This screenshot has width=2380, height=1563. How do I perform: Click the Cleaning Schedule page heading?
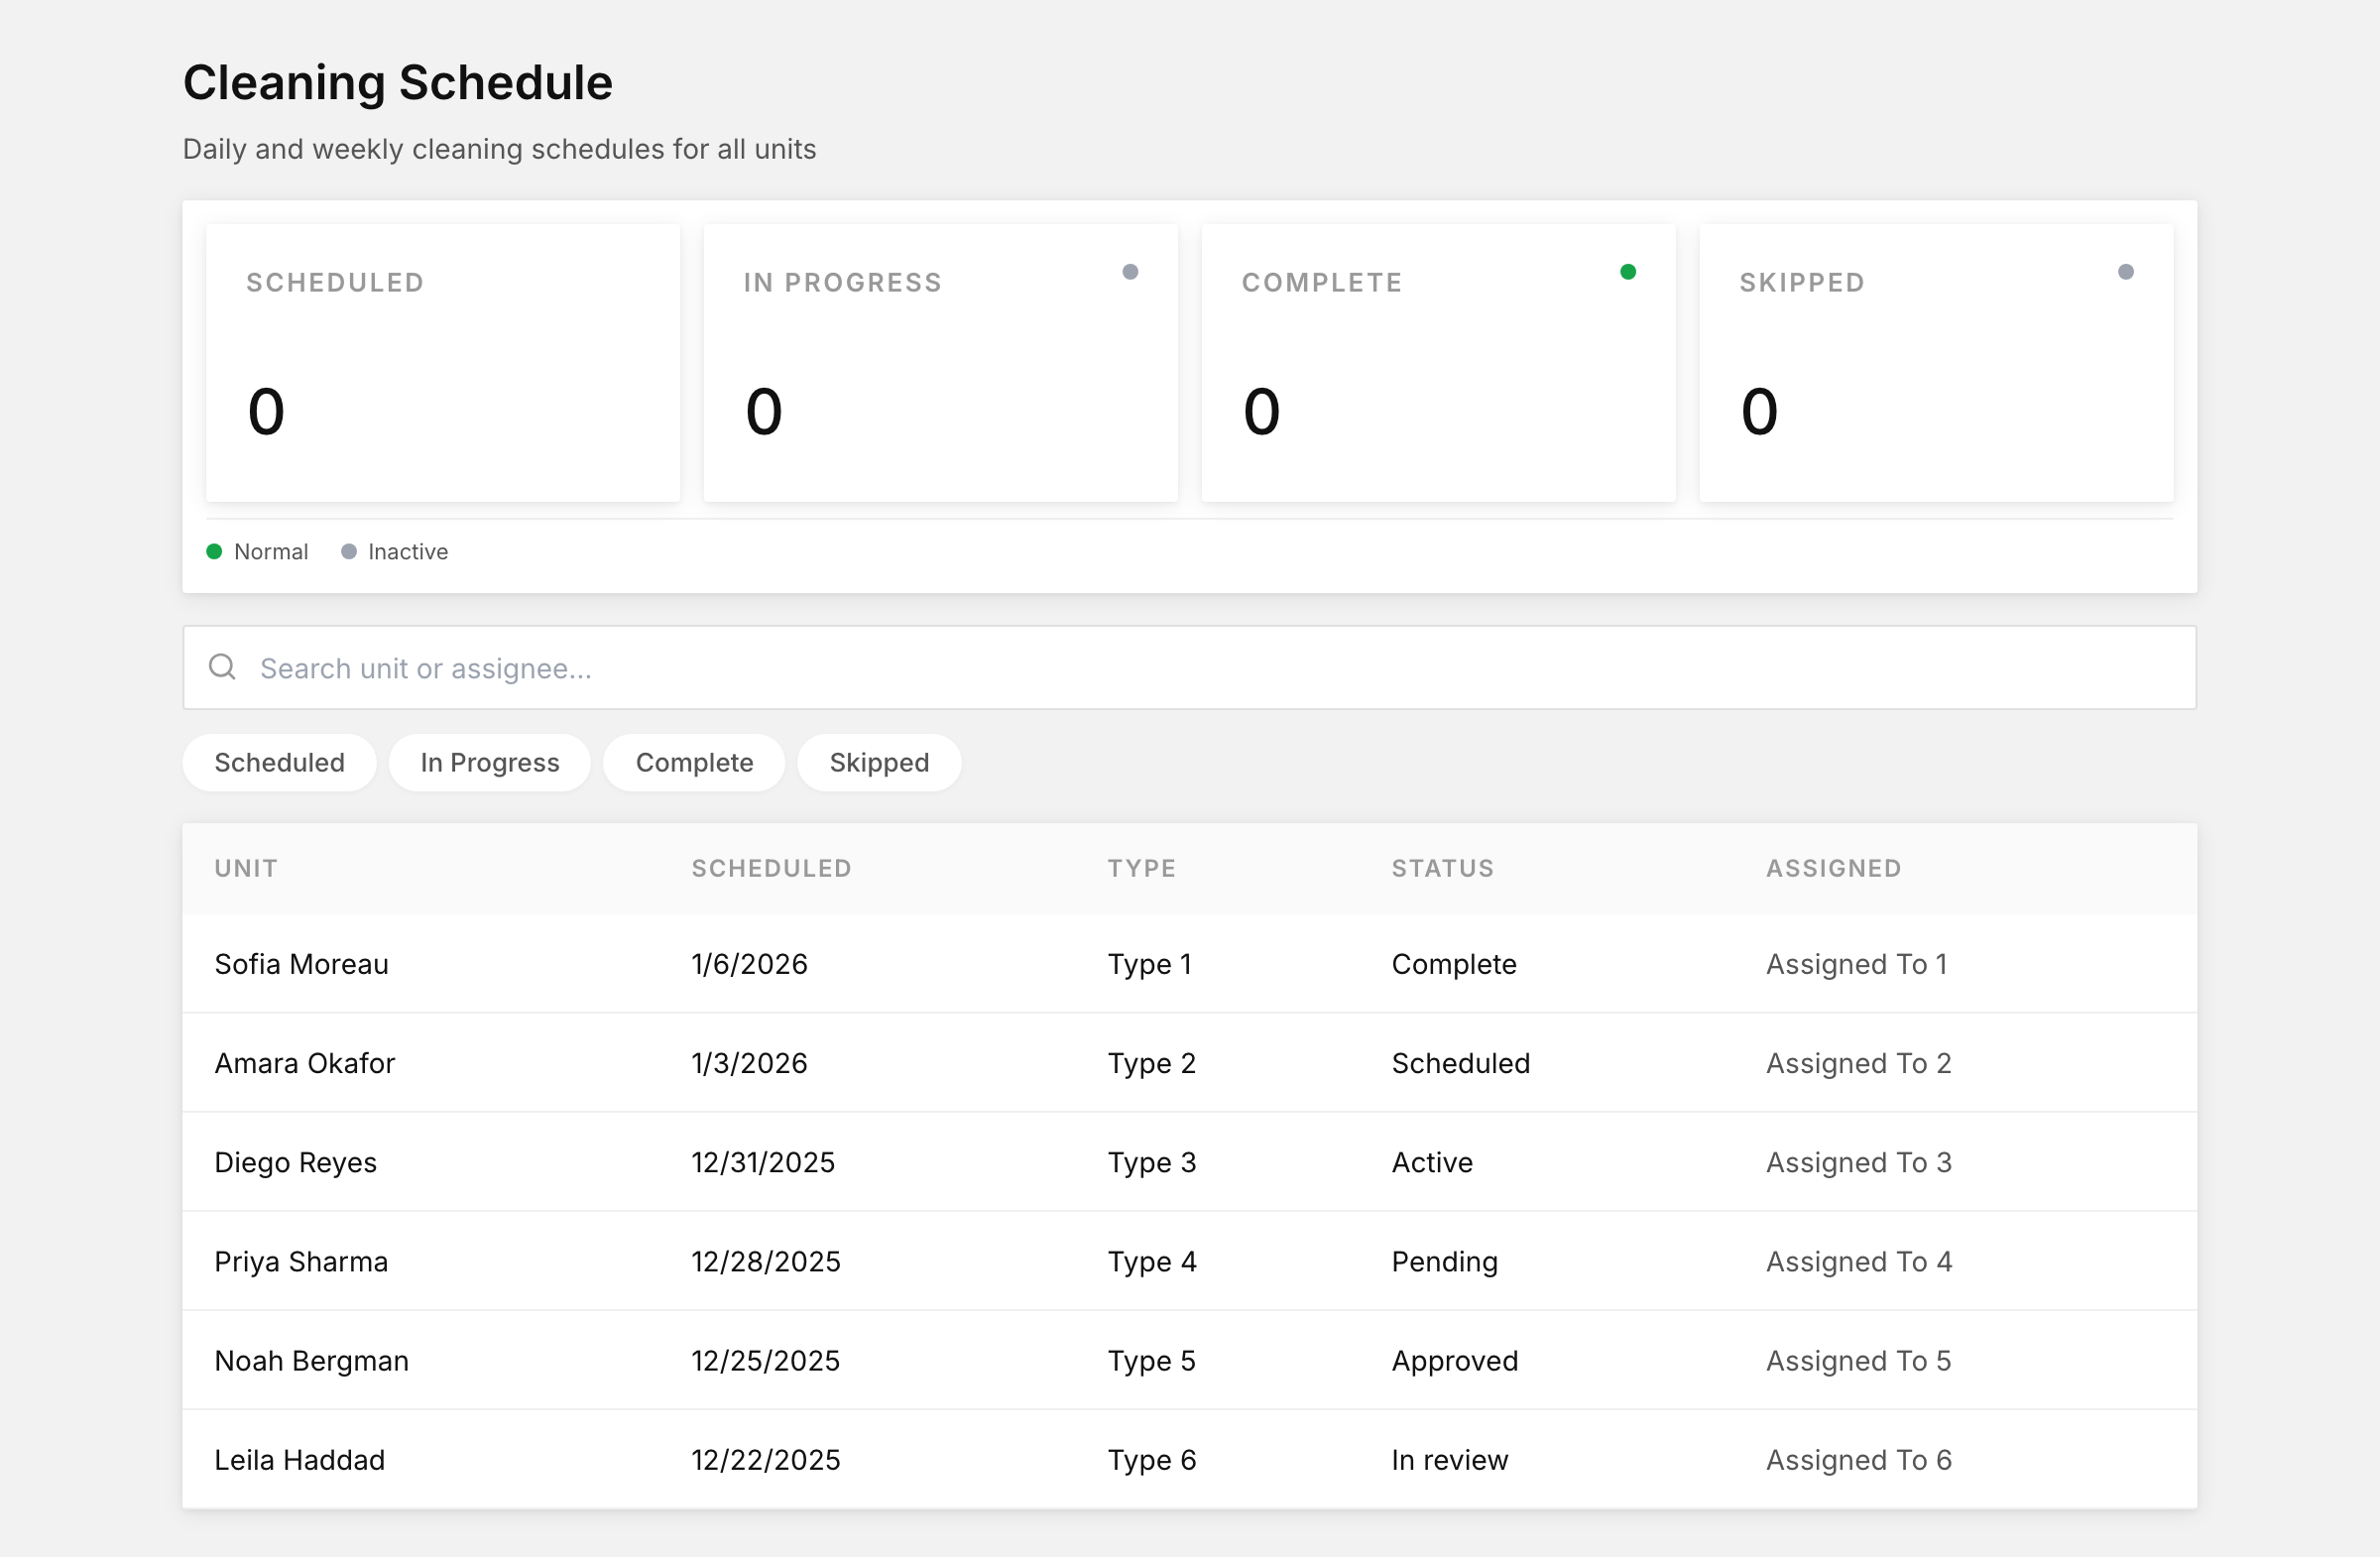click(398, 83)
